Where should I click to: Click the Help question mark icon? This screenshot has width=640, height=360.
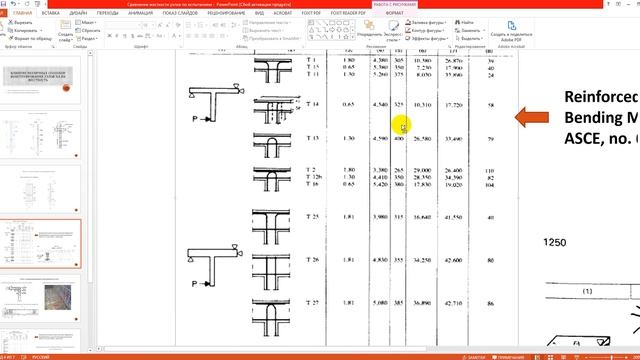tap(608, 4)
